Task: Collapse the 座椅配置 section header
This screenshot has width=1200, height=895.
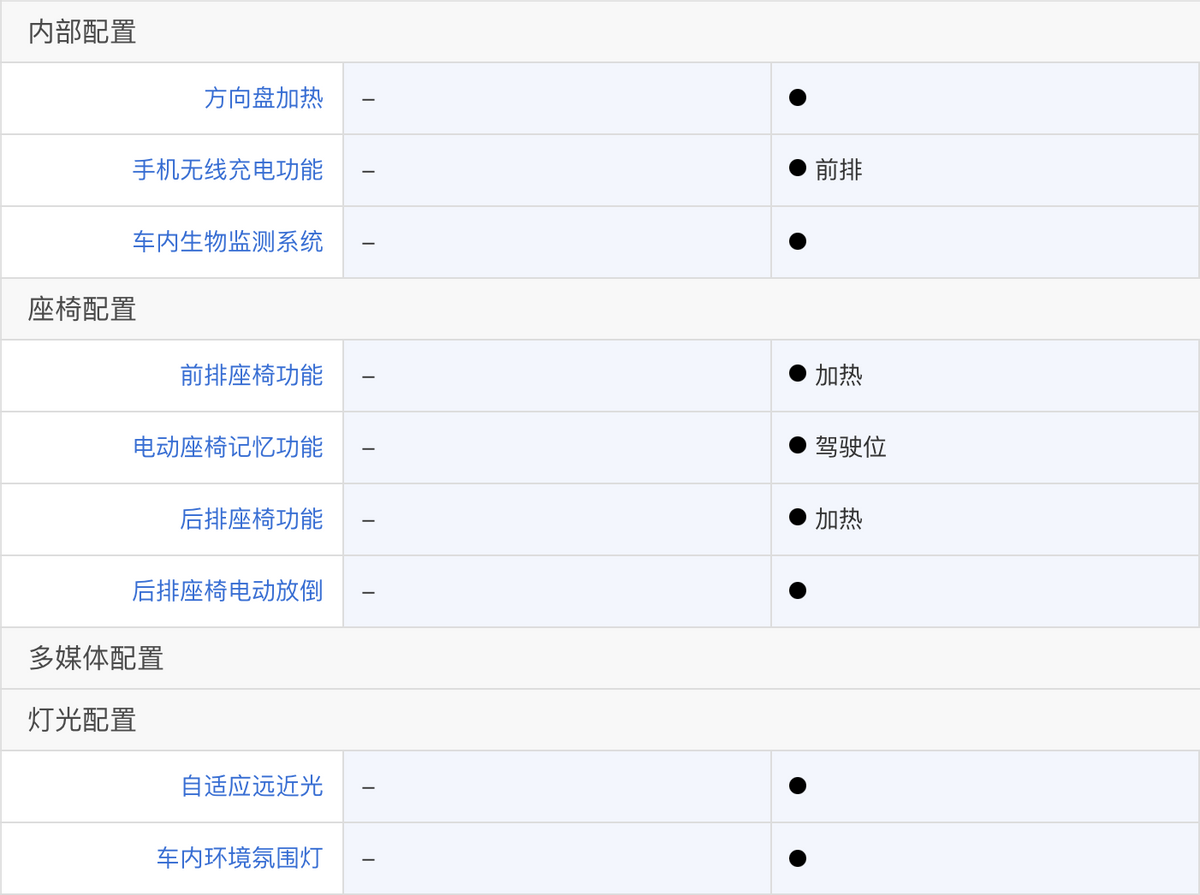Action: tap(600, 309)
